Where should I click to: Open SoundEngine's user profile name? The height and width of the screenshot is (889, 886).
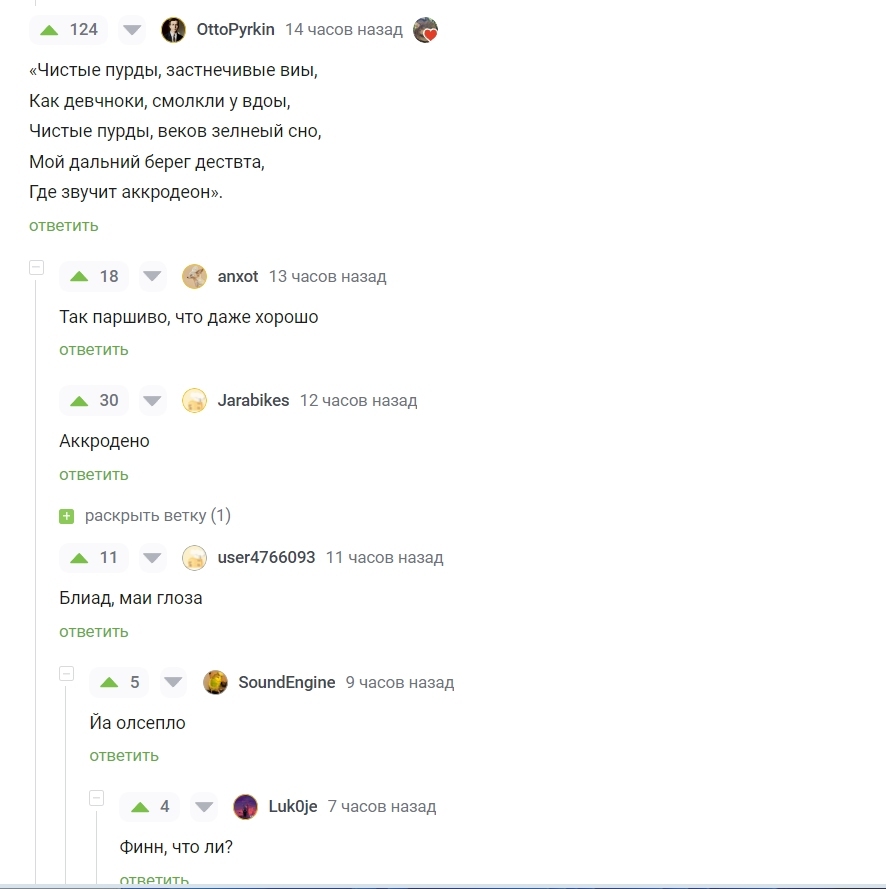click(287, 682)
